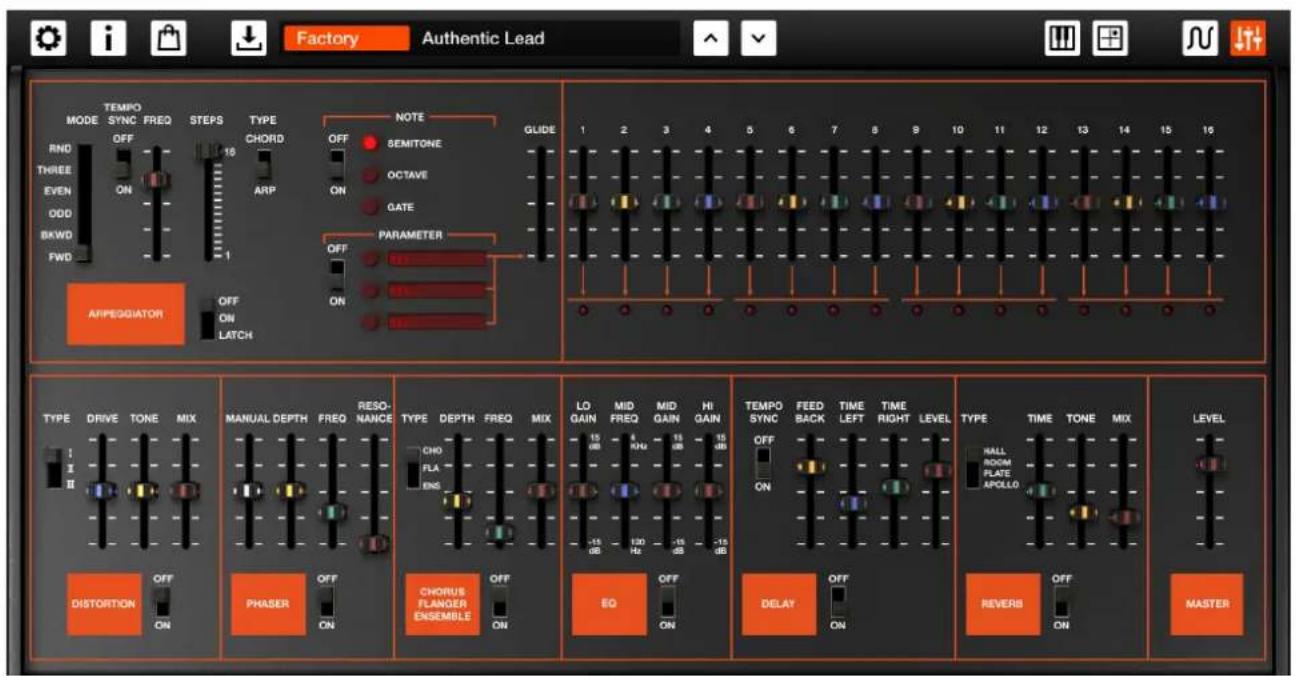Click the DELAY orange button
This screenshot has width=1296, height=676.
pos(779,604)
